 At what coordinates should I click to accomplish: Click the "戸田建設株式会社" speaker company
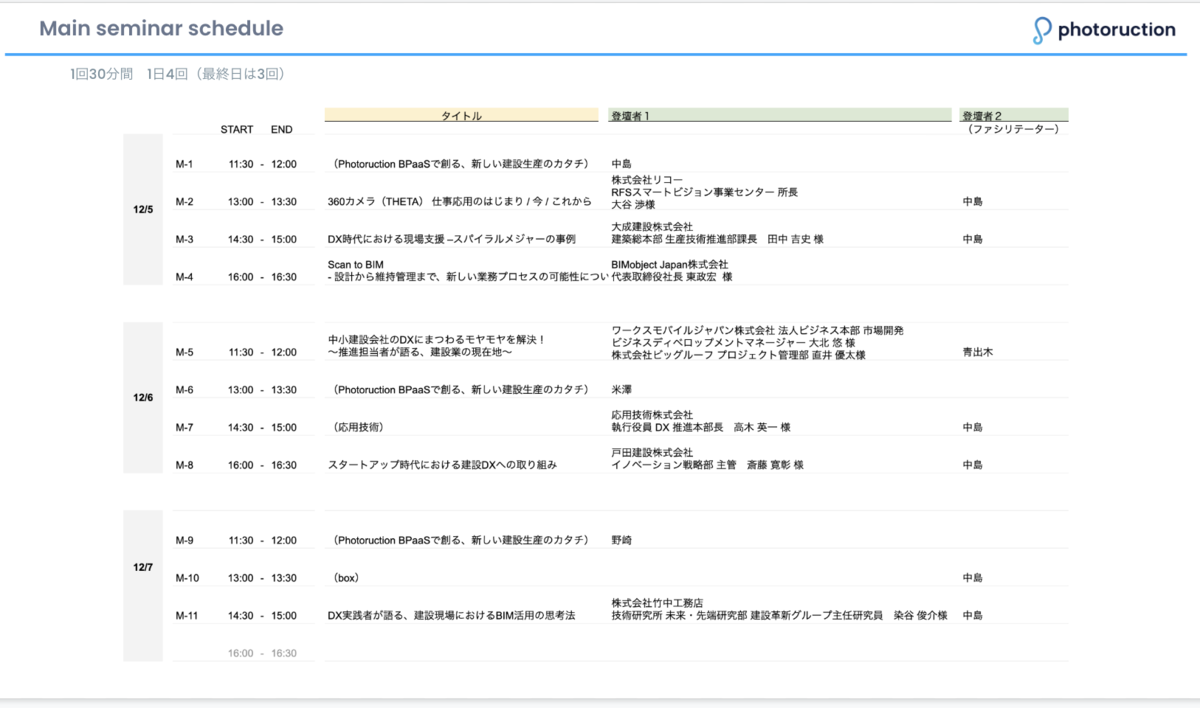[651, 453]
